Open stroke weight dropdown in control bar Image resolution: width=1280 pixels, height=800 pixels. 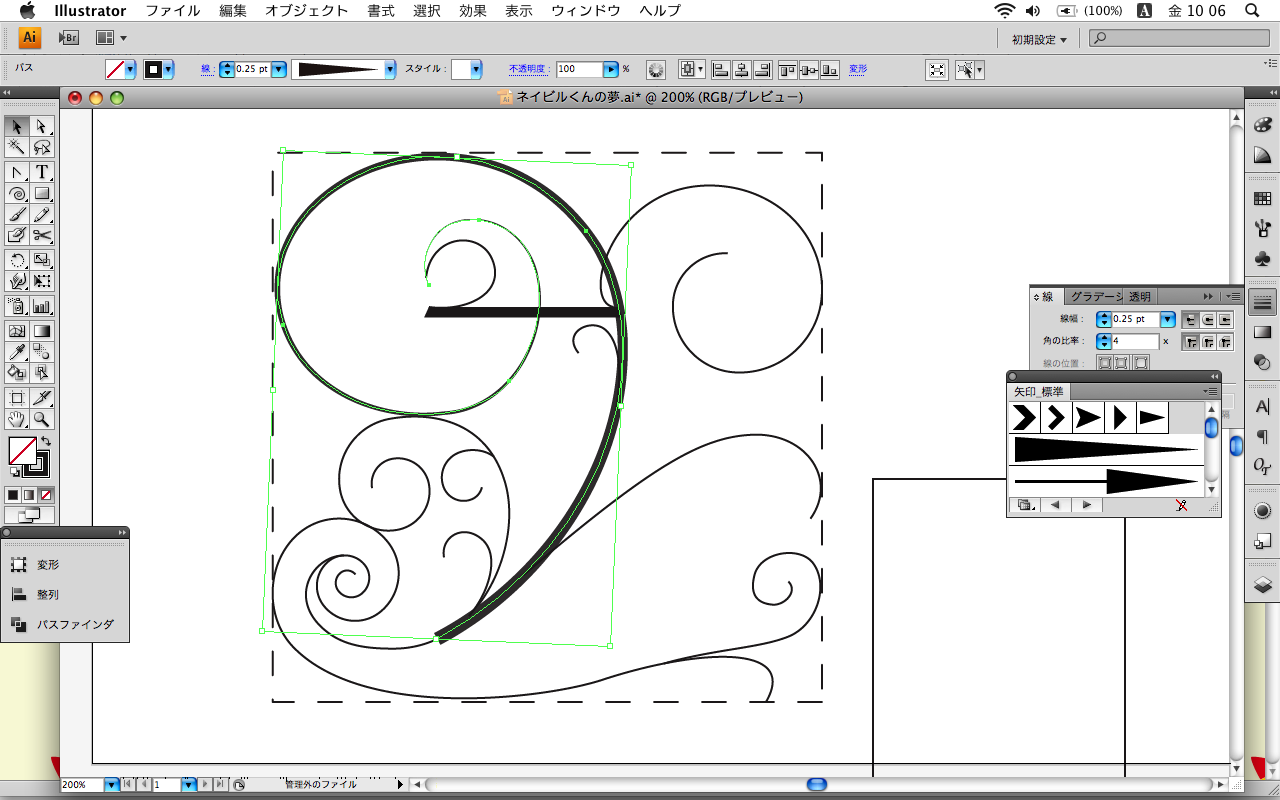pos(278,69)
